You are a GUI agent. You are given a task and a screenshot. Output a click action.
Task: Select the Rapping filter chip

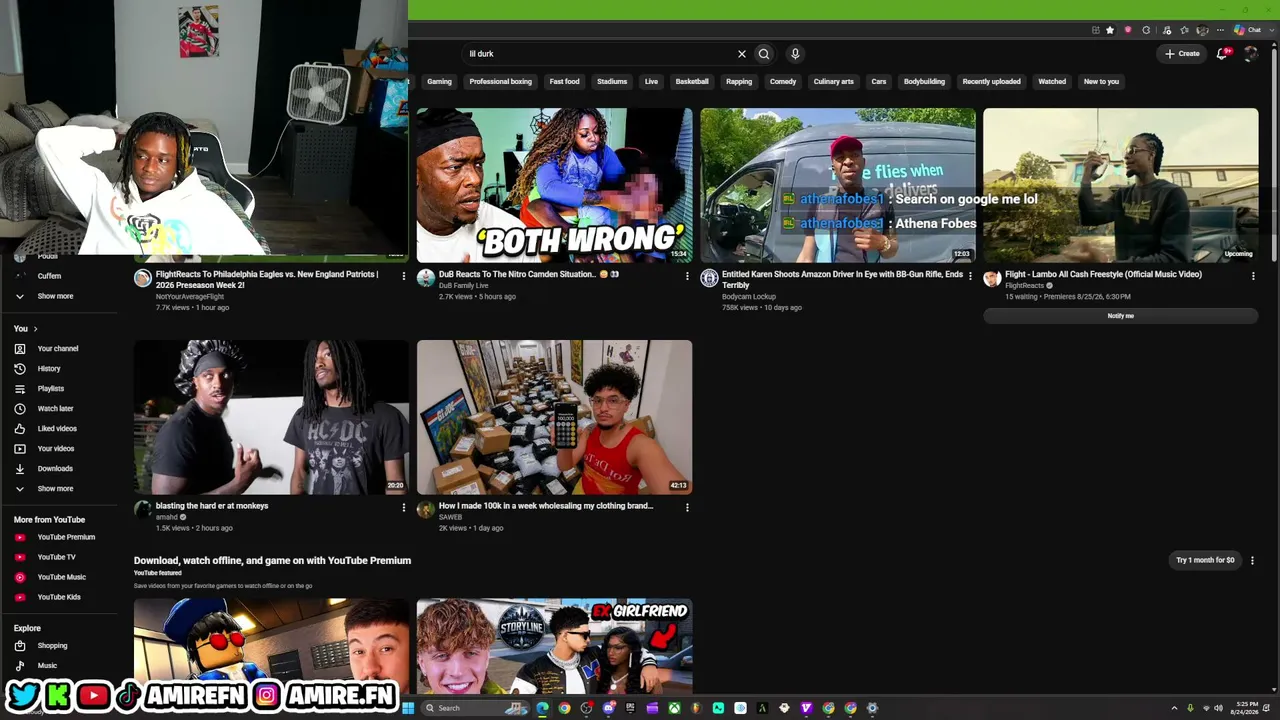739,82
